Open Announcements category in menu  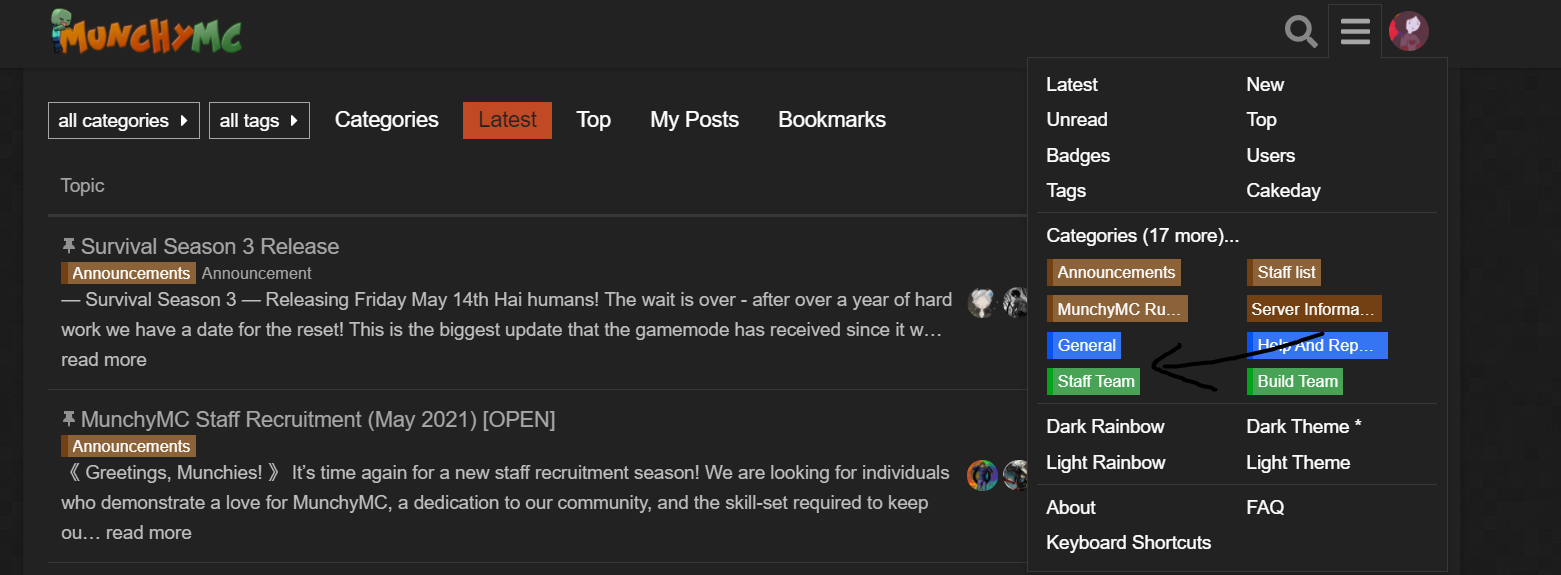(1114, 272)
